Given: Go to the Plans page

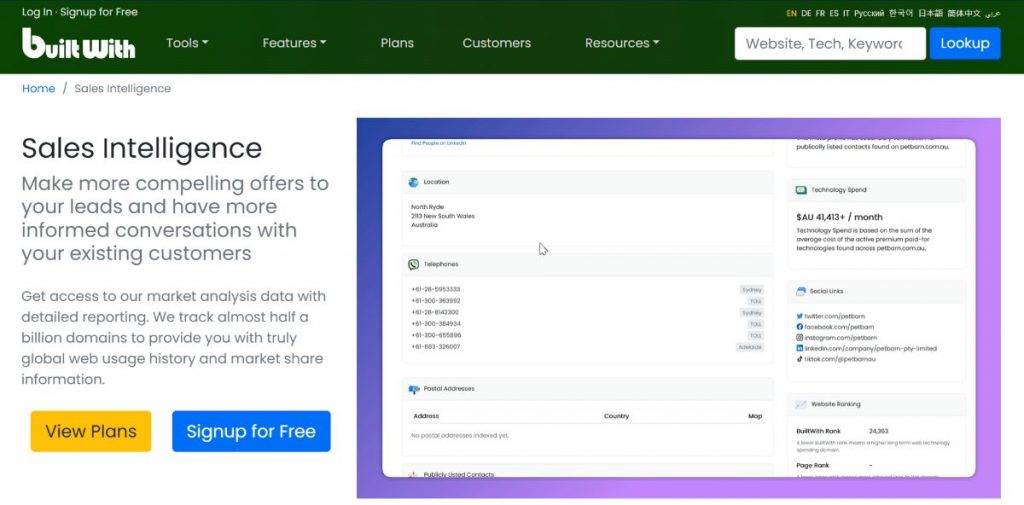Looking at the screenshot, I should point(397,43).
